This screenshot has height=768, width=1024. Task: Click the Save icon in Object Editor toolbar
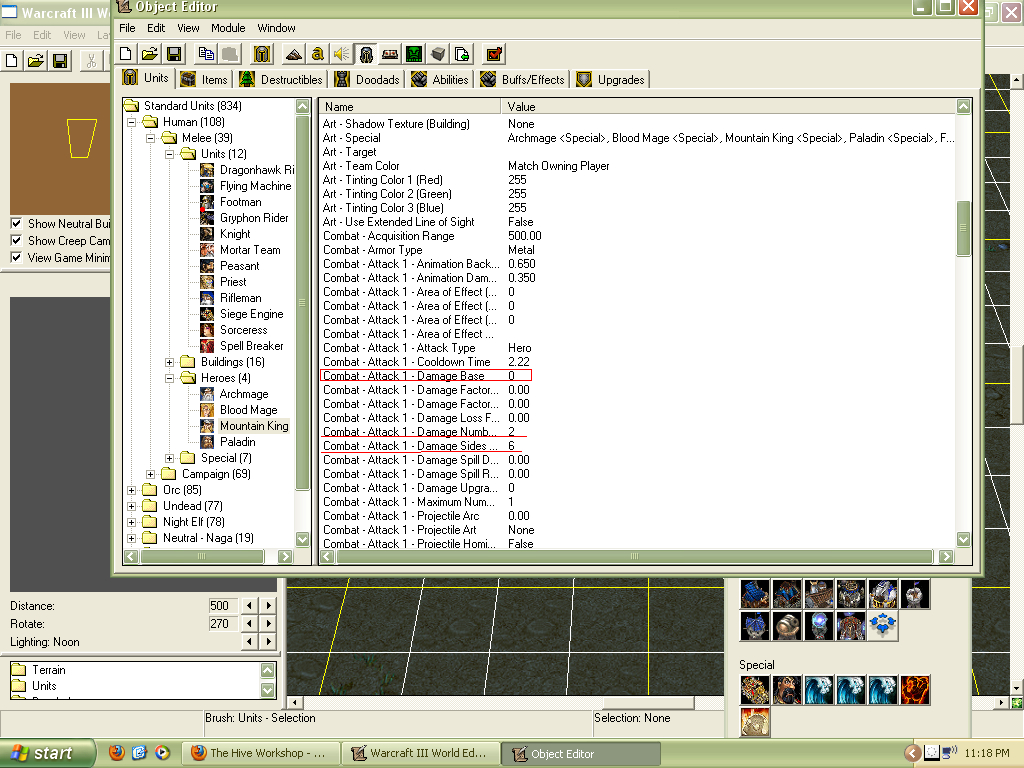(x=174, y=54)
